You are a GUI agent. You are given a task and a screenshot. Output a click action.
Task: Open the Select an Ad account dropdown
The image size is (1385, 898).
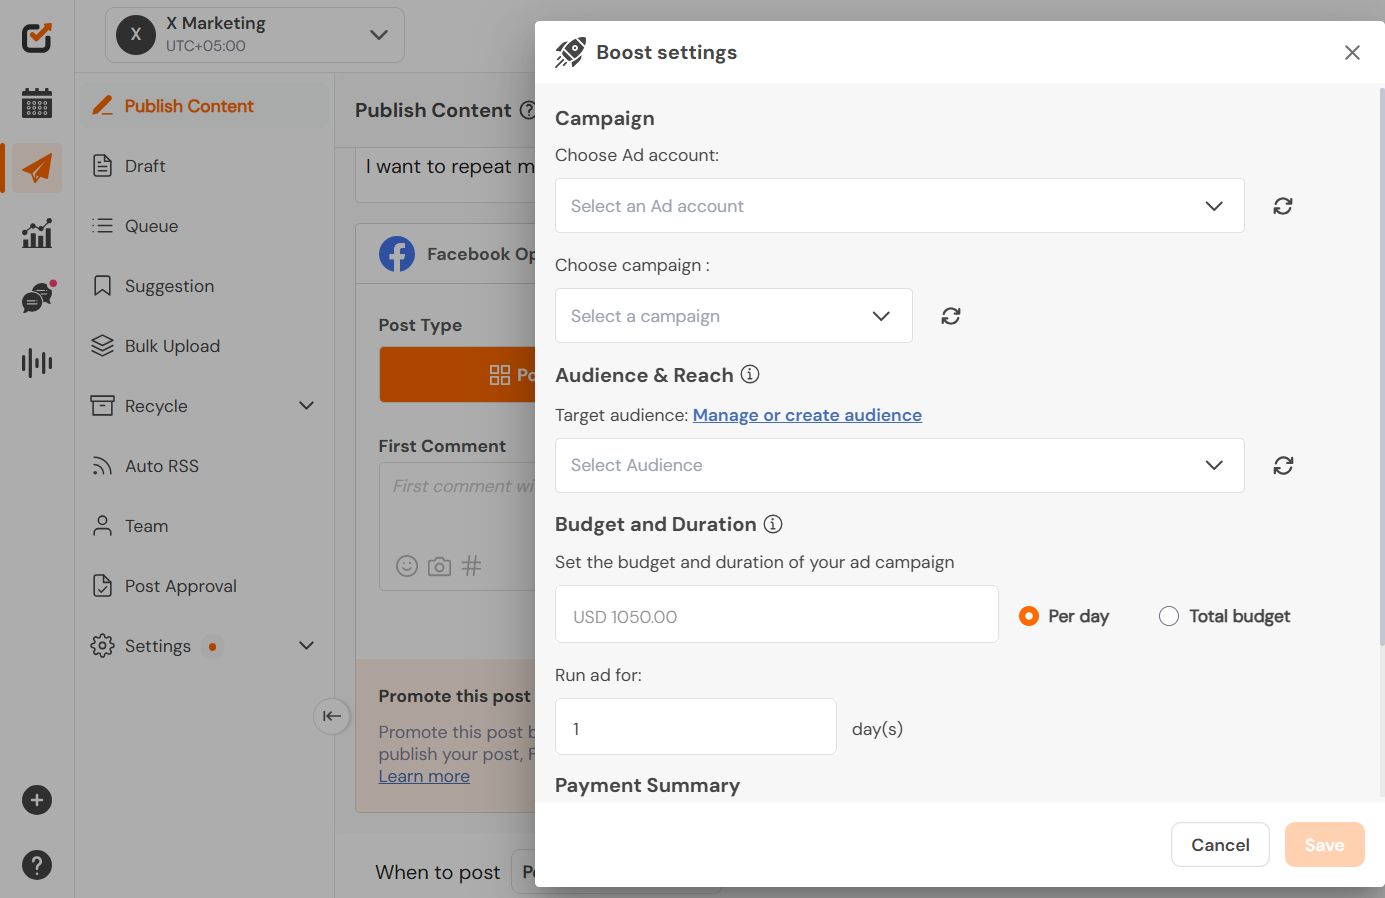point(900,206)
